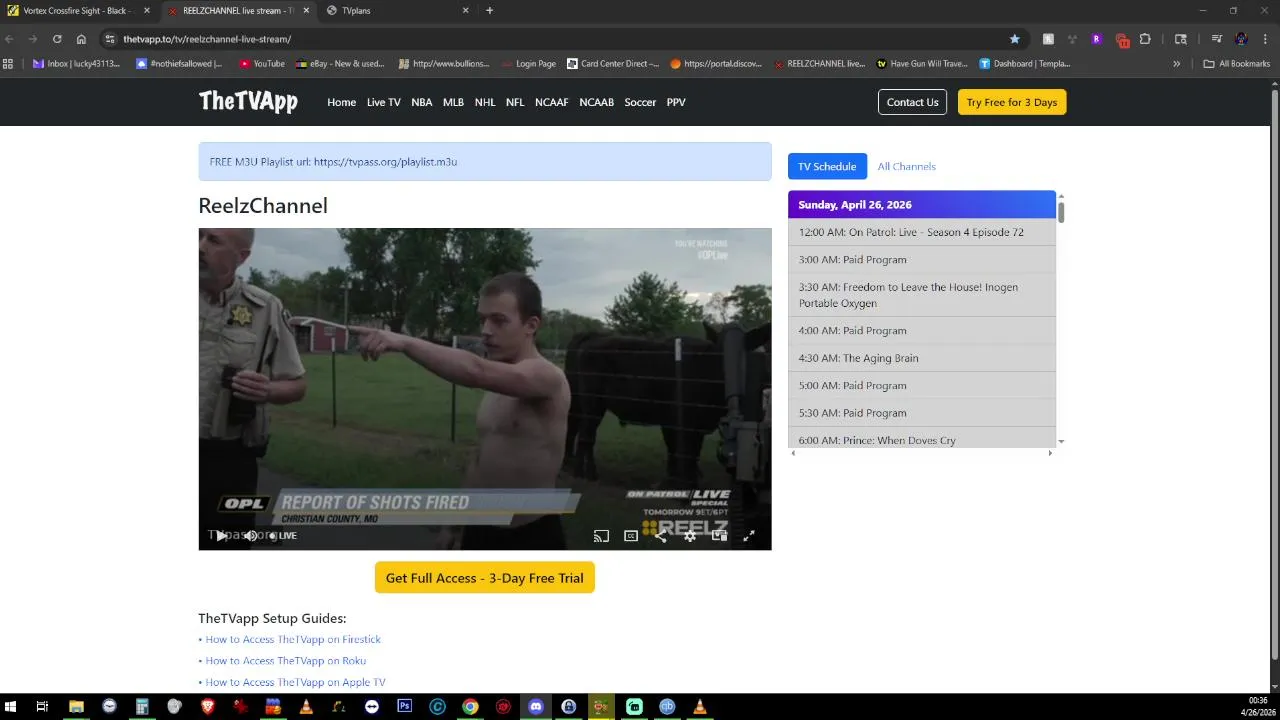Open the eBay bookmark
1280x720 pixels.
click(339, 64)
